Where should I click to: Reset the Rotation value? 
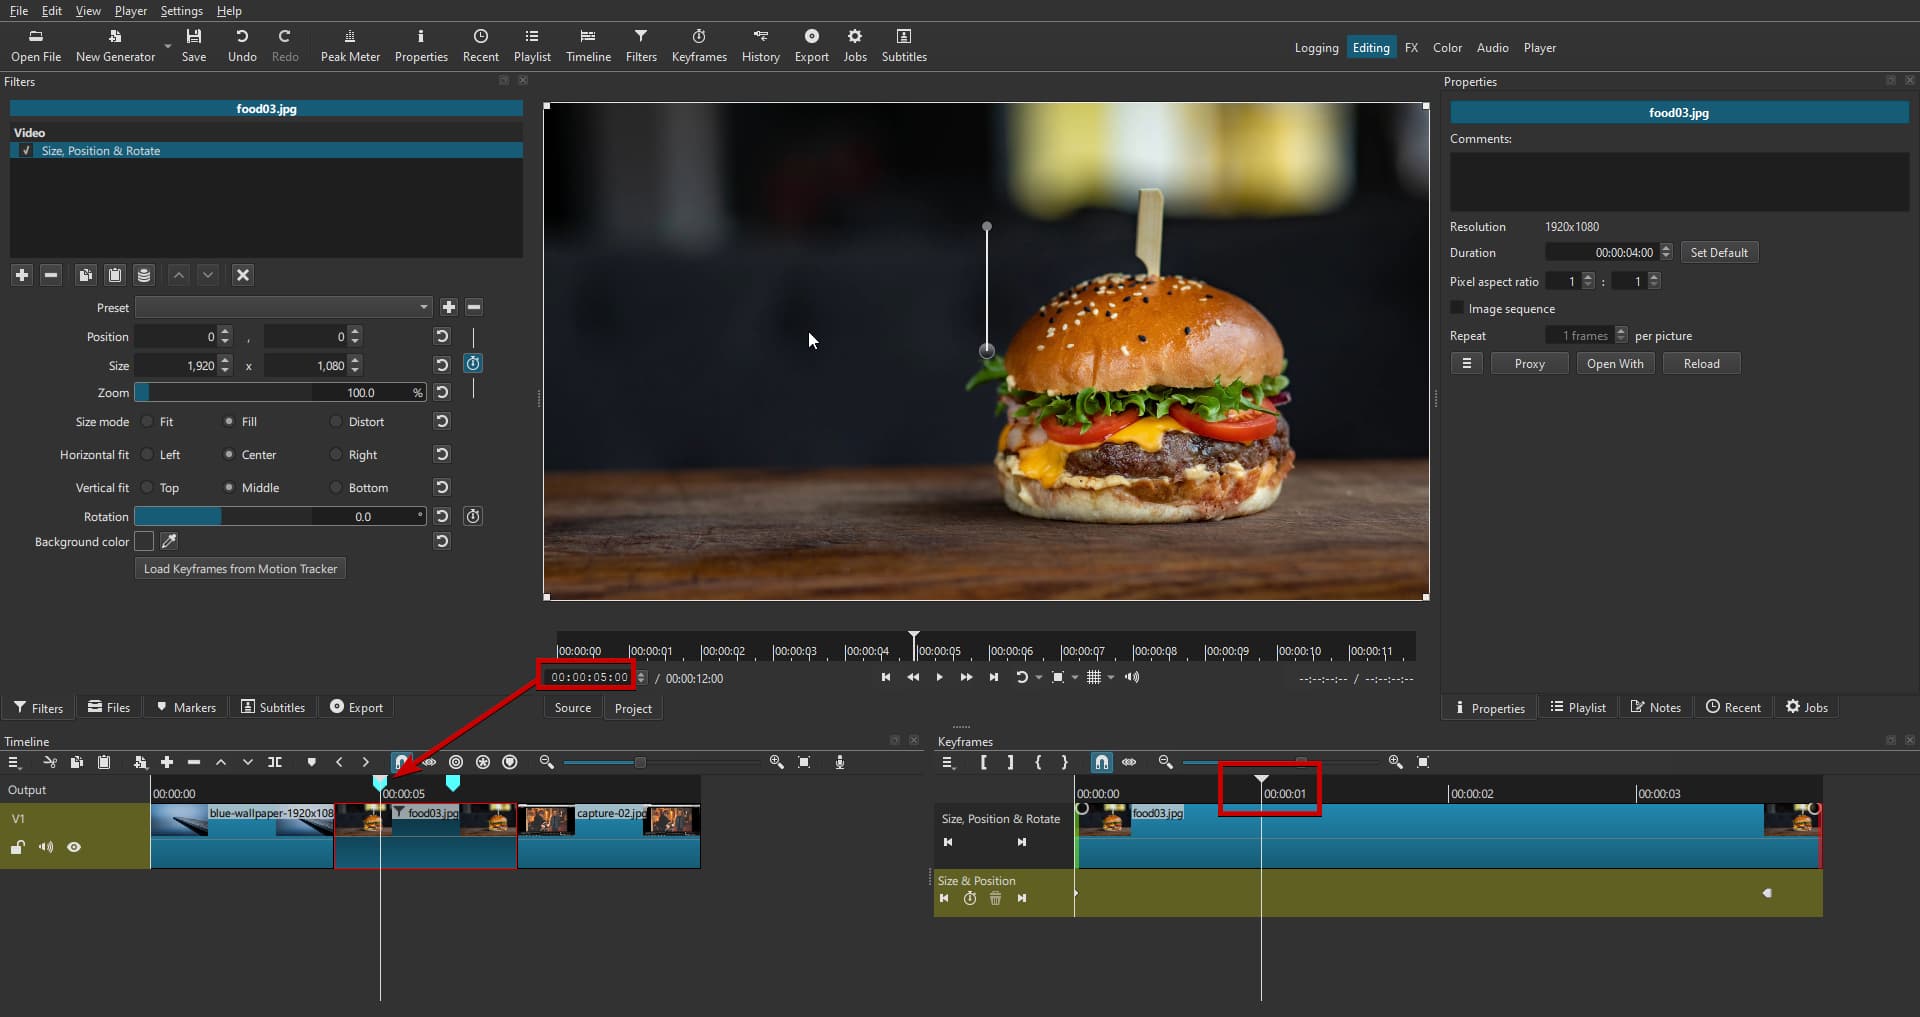click(442, 516)
